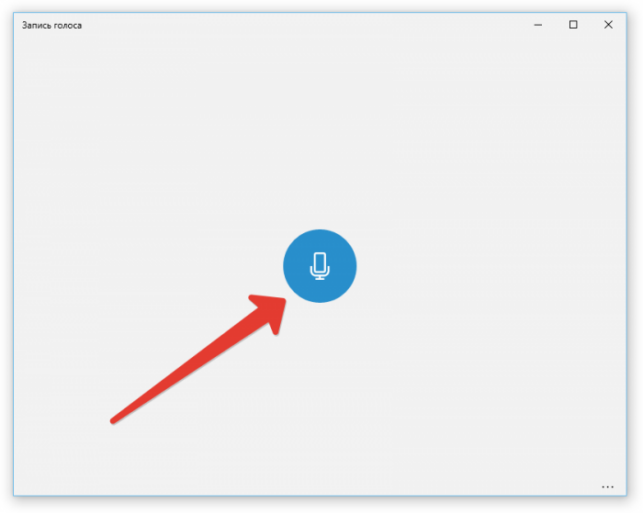
Task: Click the red arrow's head near the microphone
Action: tap(271, 310)
